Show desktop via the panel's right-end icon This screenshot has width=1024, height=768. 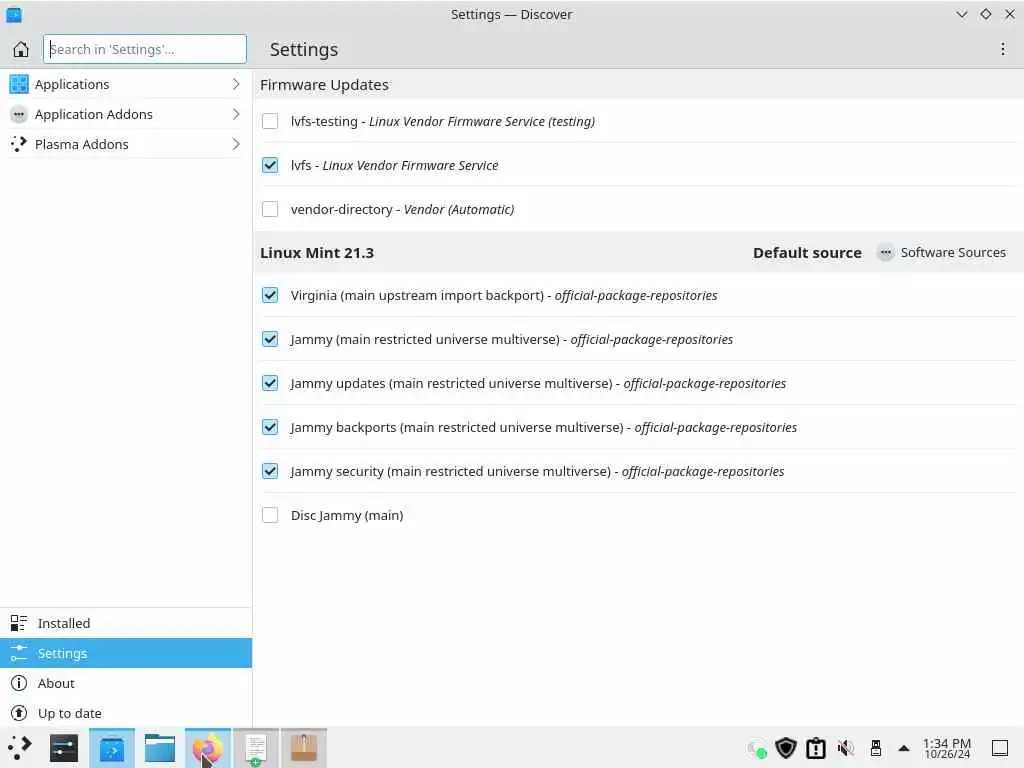click(x=1000, y=748)
